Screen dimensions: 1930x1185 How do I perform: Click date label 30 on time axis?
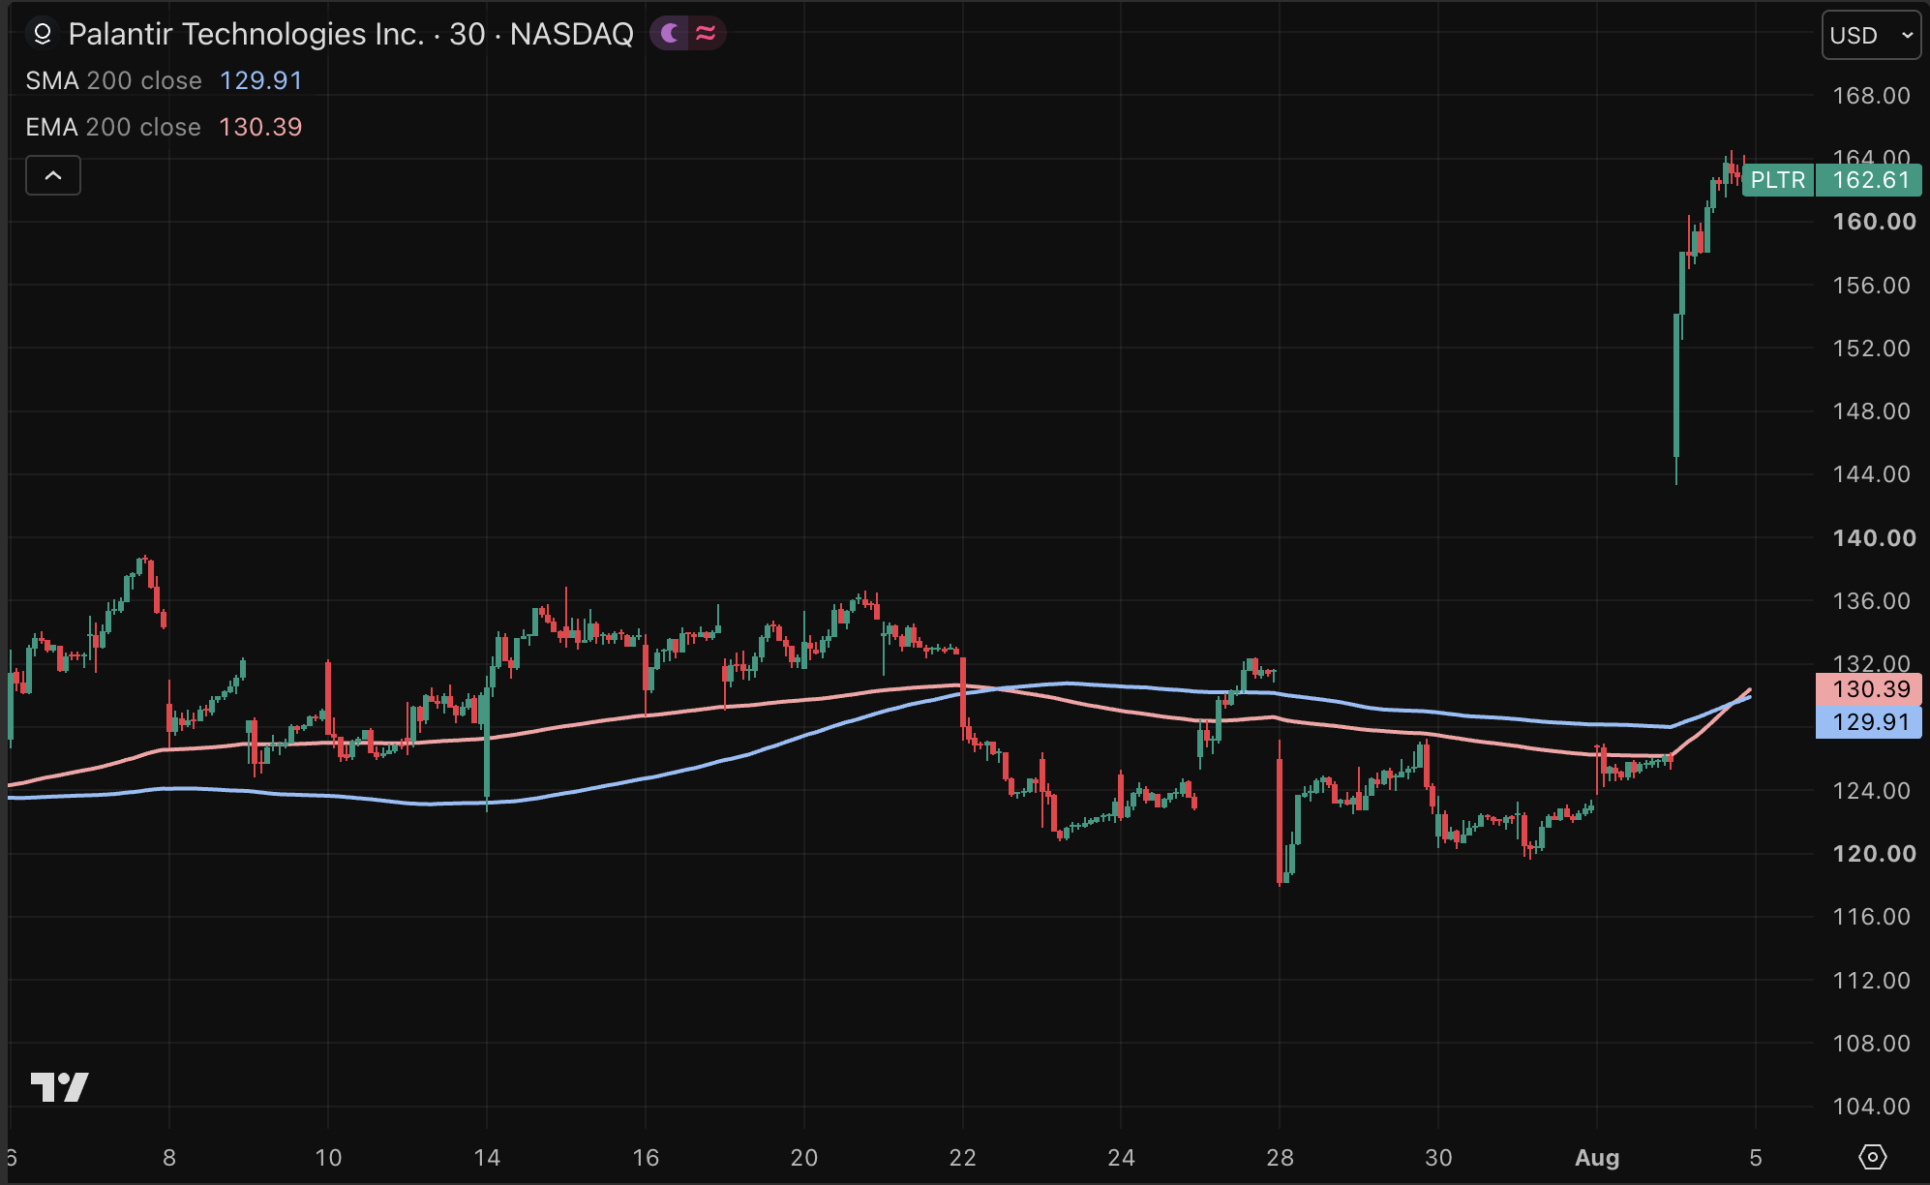[x=1438, y=1158]
